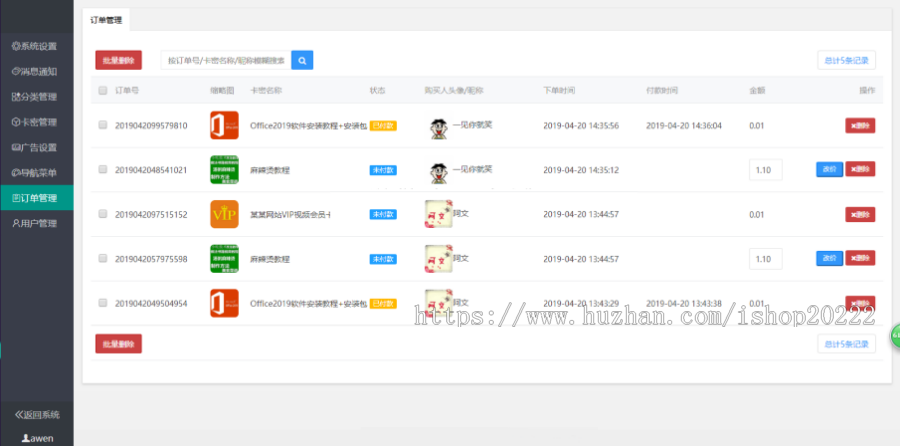Open 系统设置 in the sidebar
900x446 pixels.
(37, 46)
